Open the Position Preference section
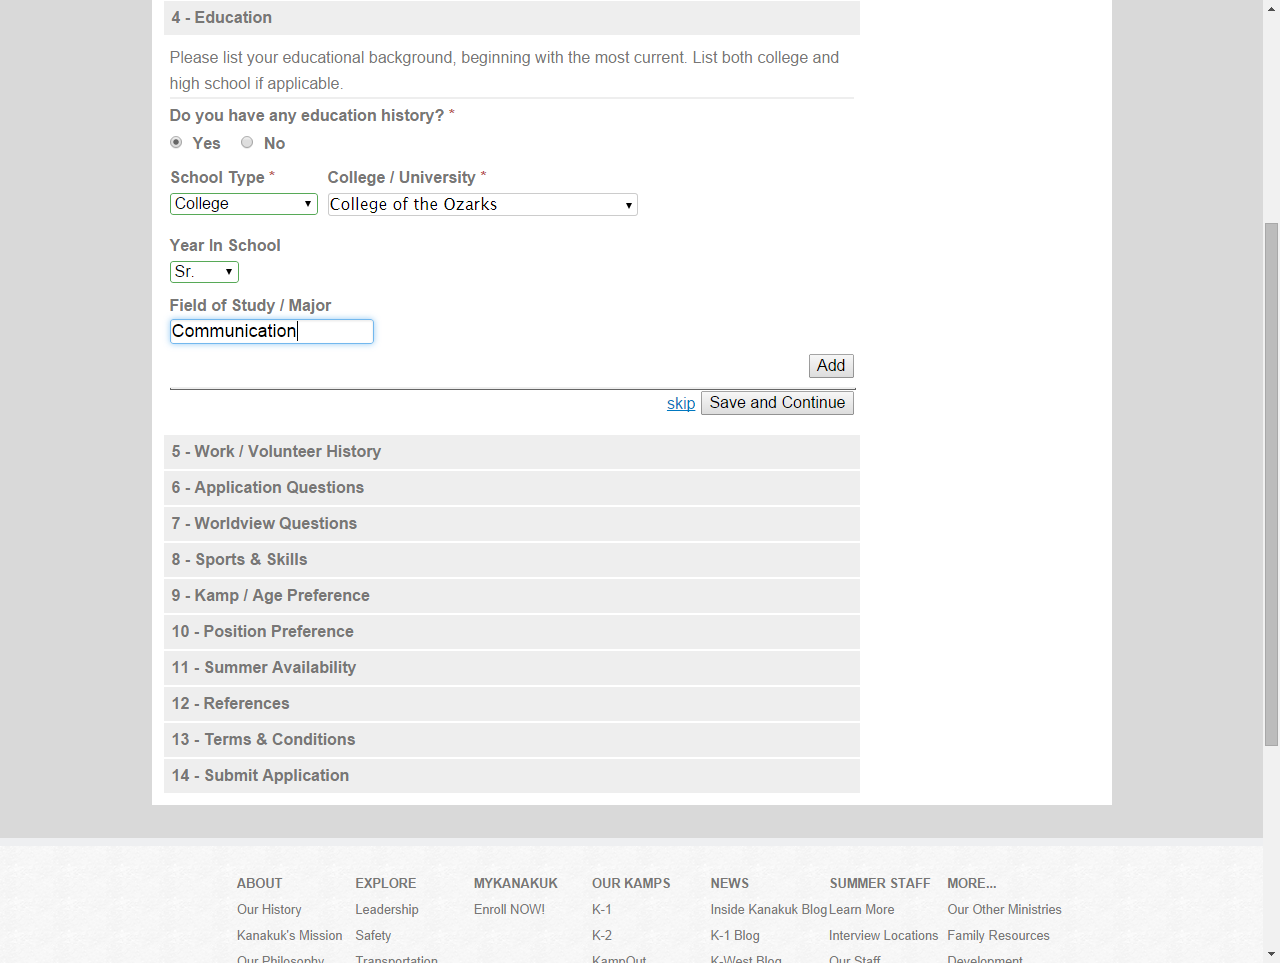 click(x=263, y=632)
